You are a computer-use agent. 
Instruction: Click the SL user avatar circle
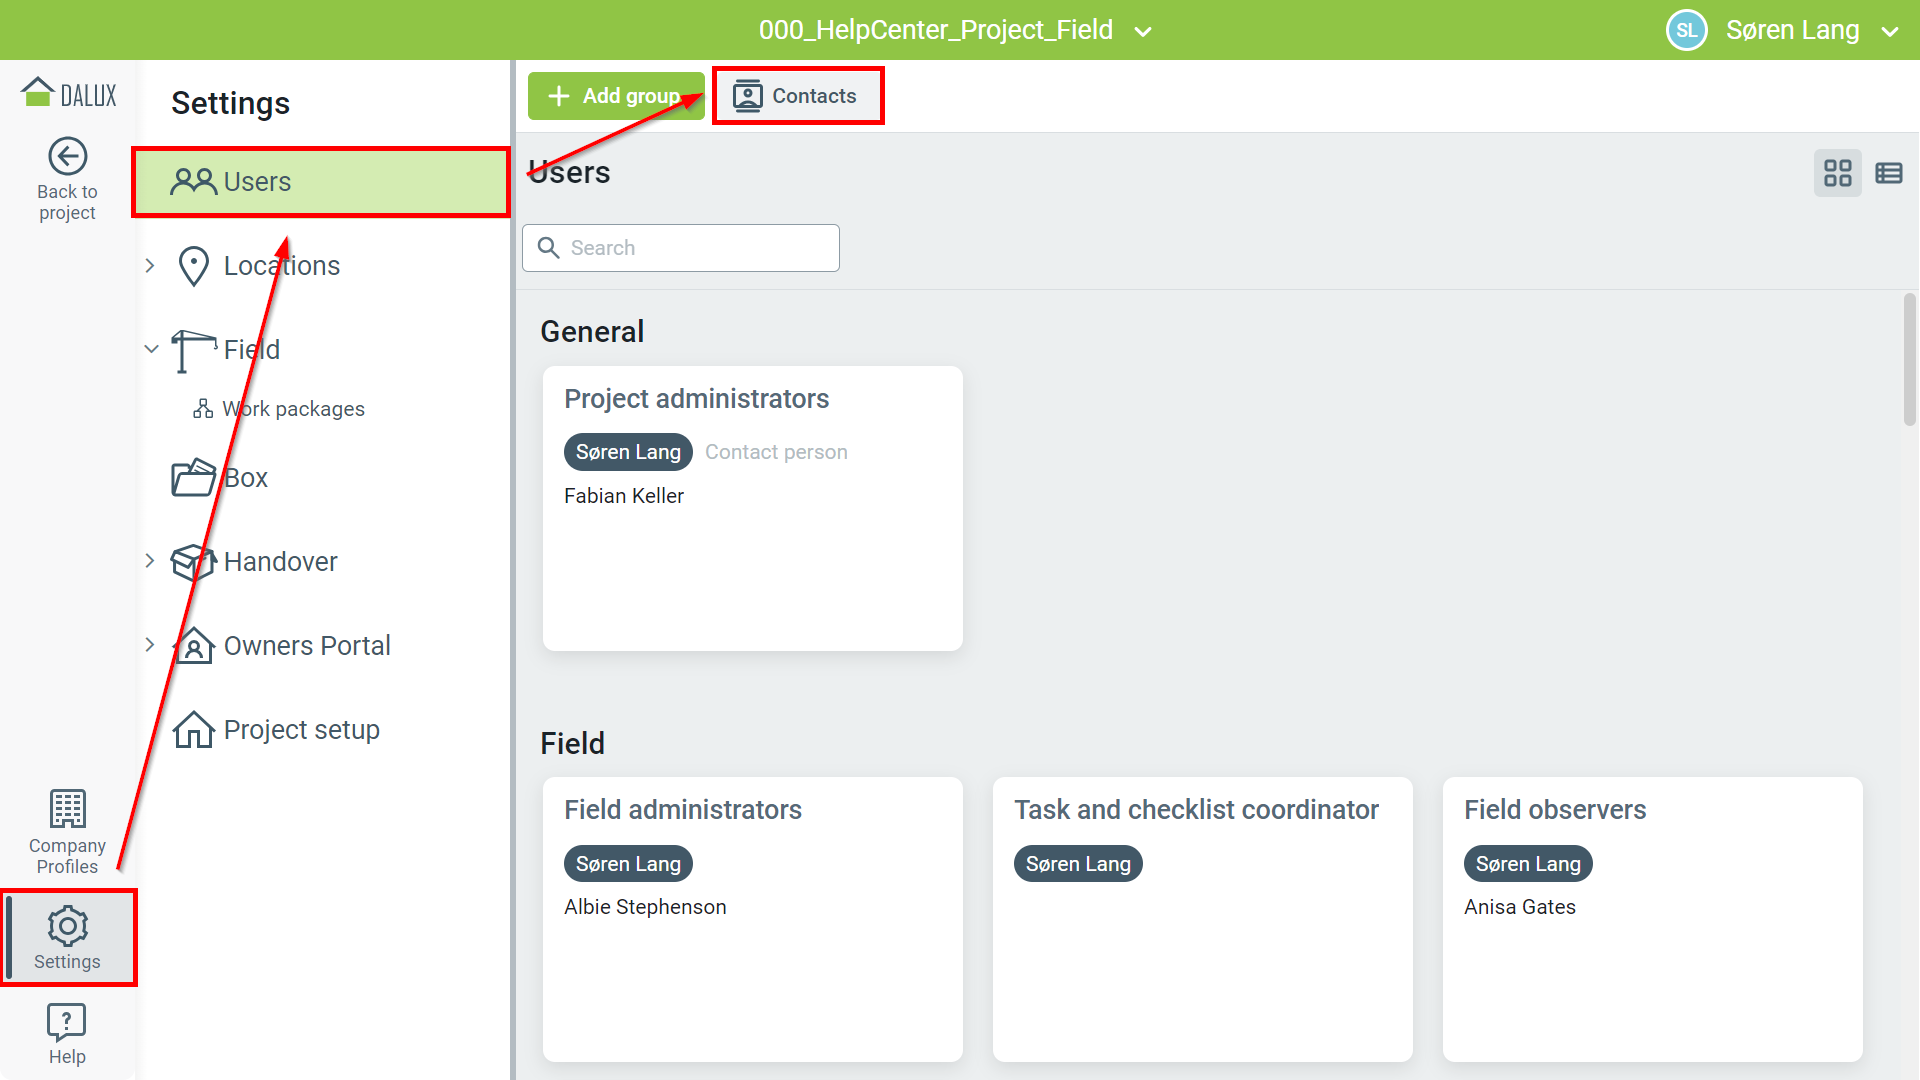pyautogui.click(x=1686, y=30)
